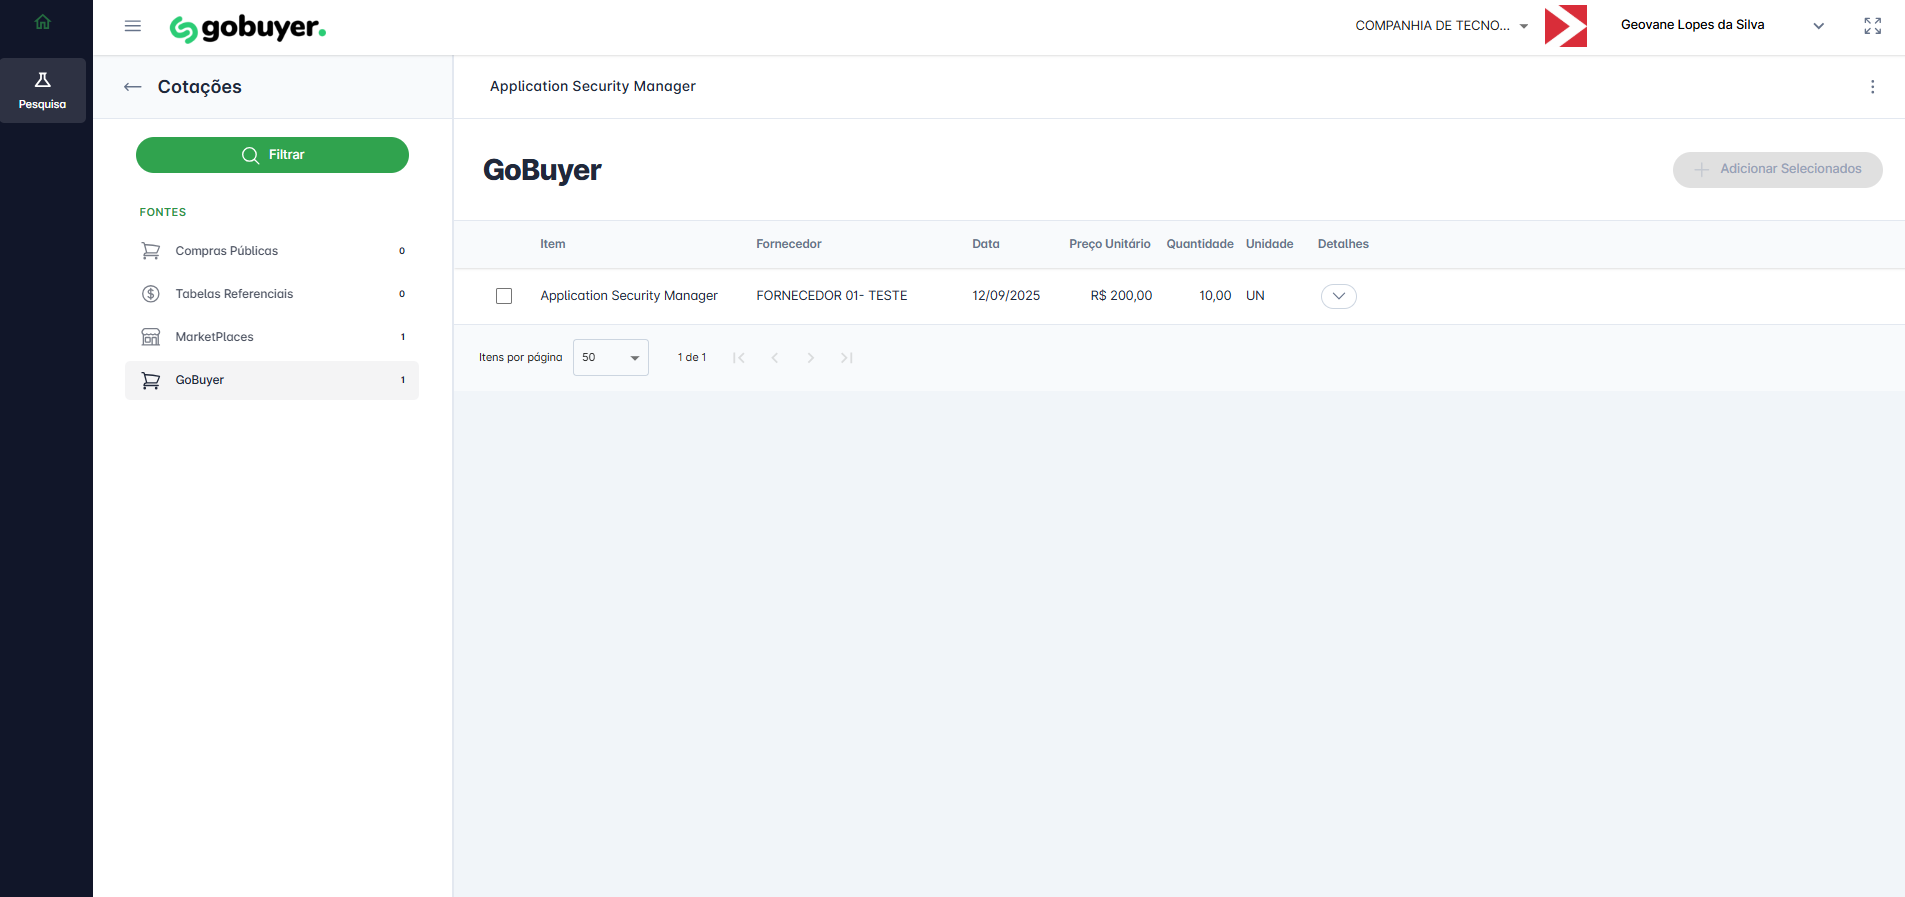Viewport: 1905px width, 897px height.
Task: Go to the last page of results
Action: click(x=846, y=358)
